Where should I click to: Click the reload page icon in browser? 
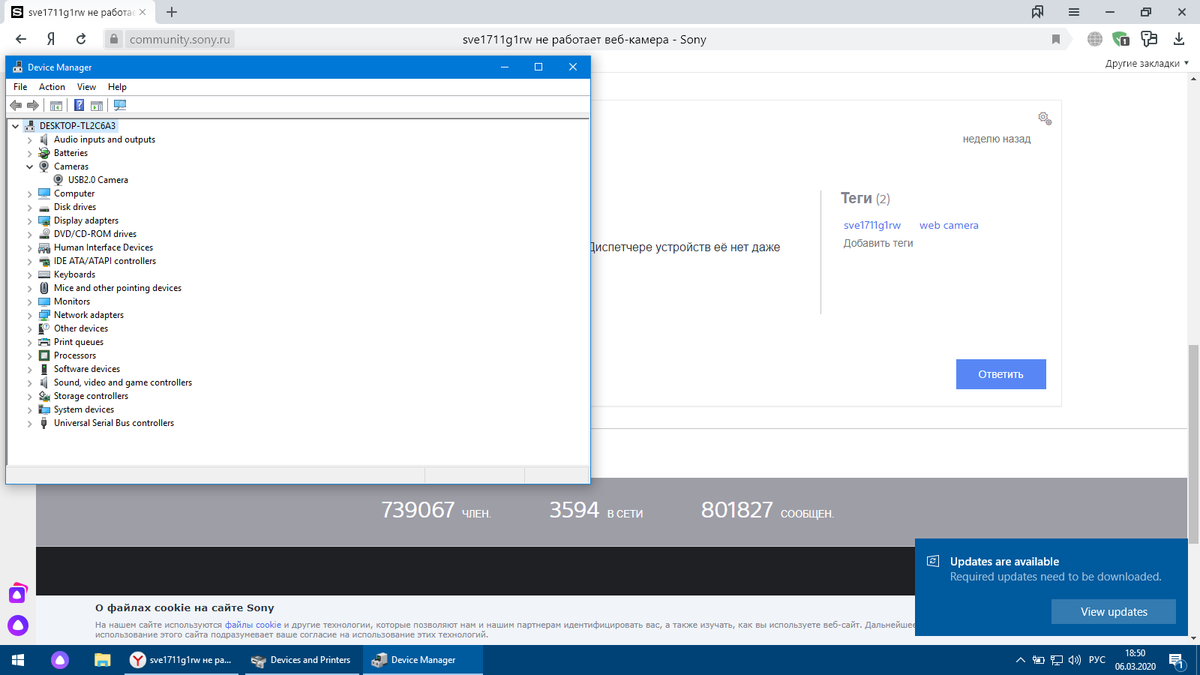pyautogui.click(x=81, y=39)
